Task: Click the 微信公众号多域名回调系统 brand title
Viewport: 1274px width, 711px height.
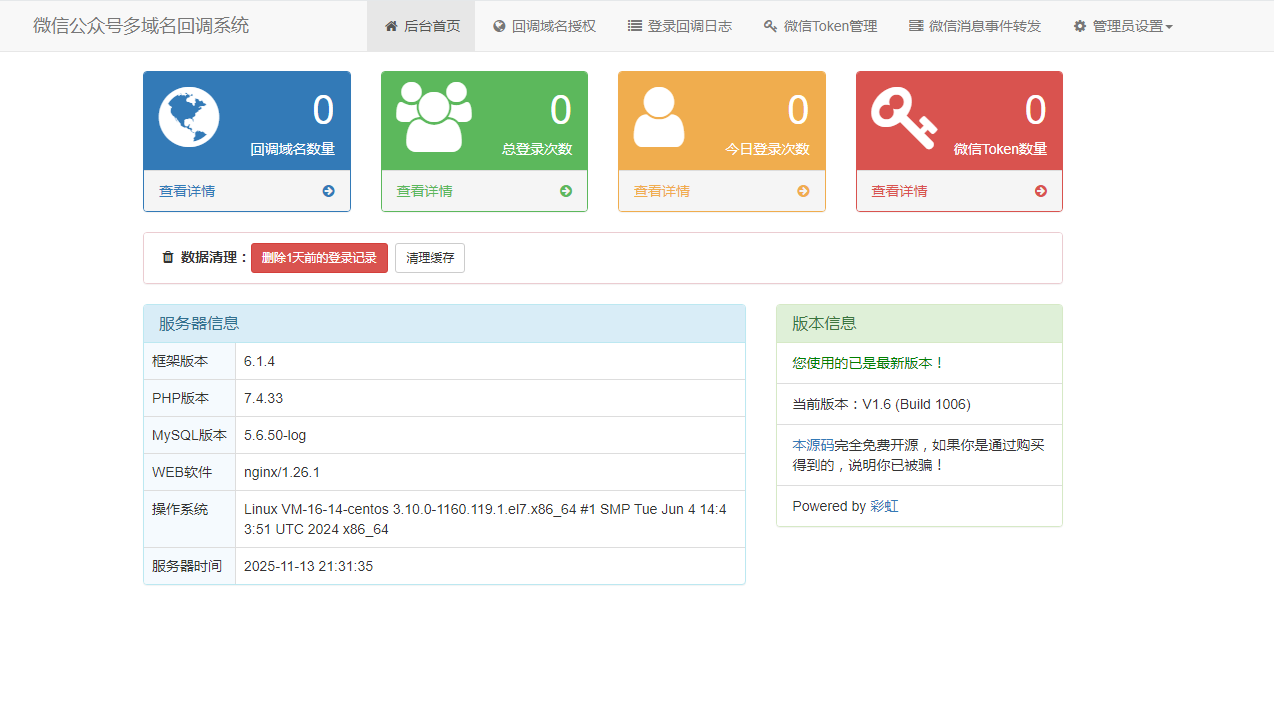Action: click(141, 26)
